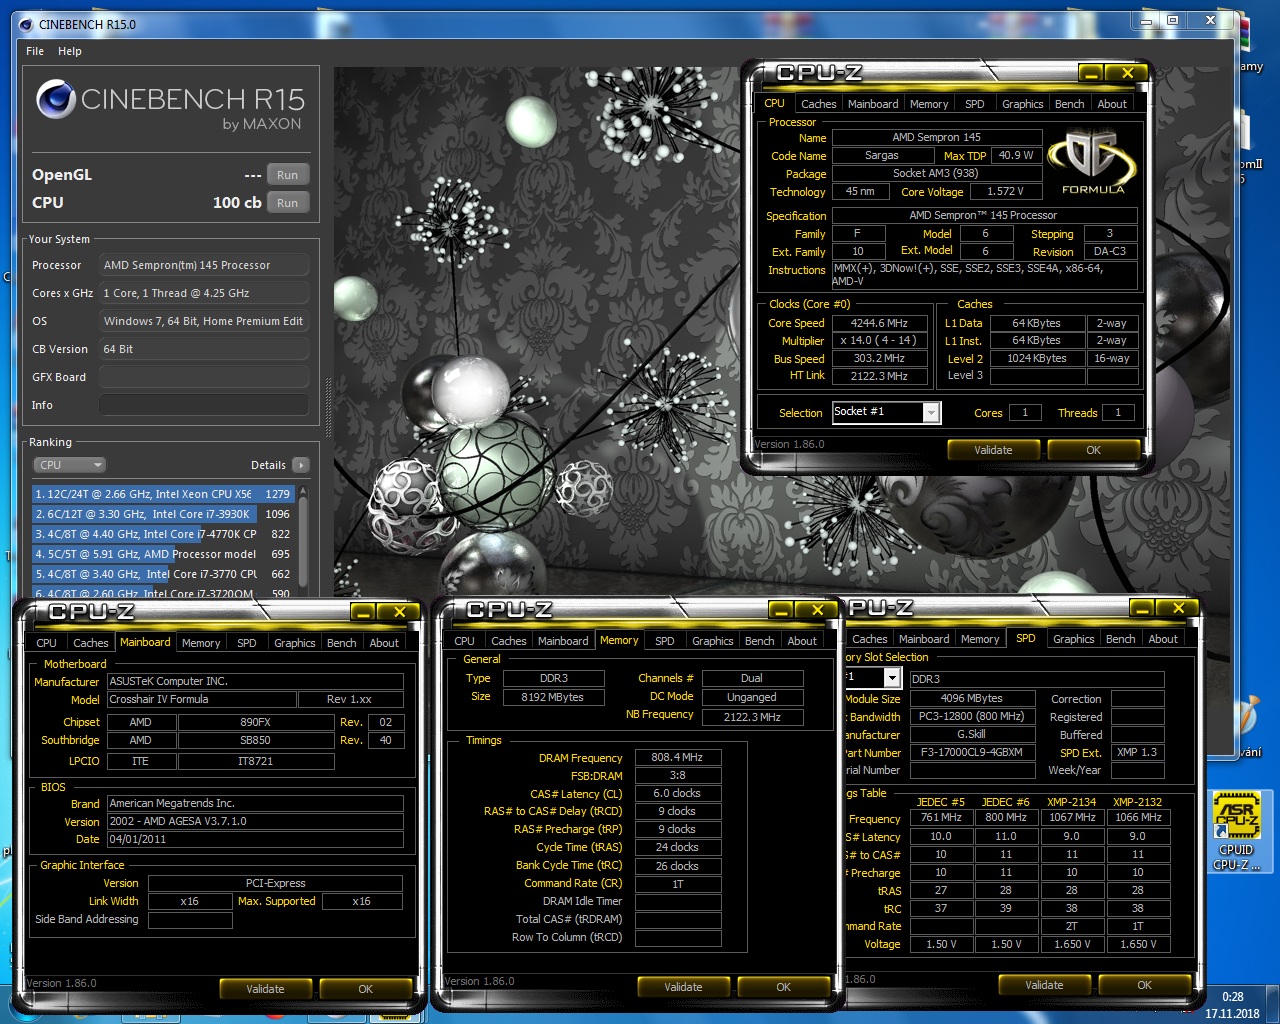Switch to Caches tab in CPU window
The width and height of the screenshot is (1280, 1024).
pyautogui.click(x=818, y=104)
